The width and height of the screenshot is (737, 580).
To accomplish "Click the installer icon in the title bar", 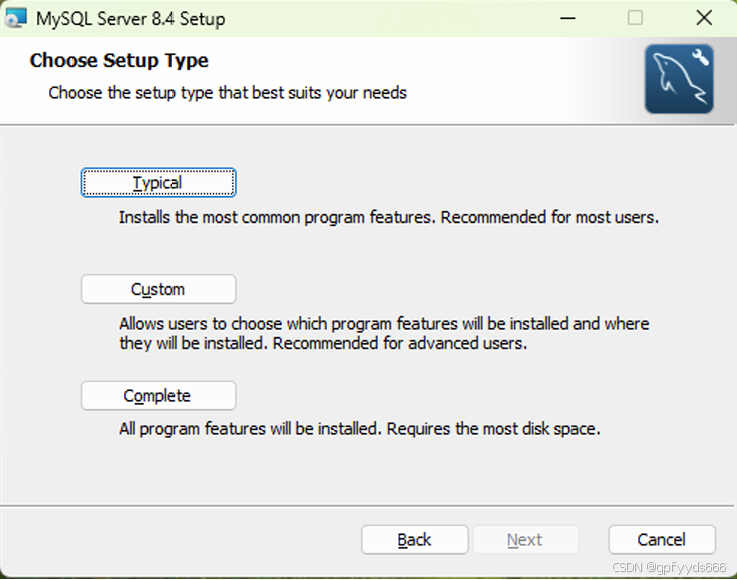I will pos(16,18).
